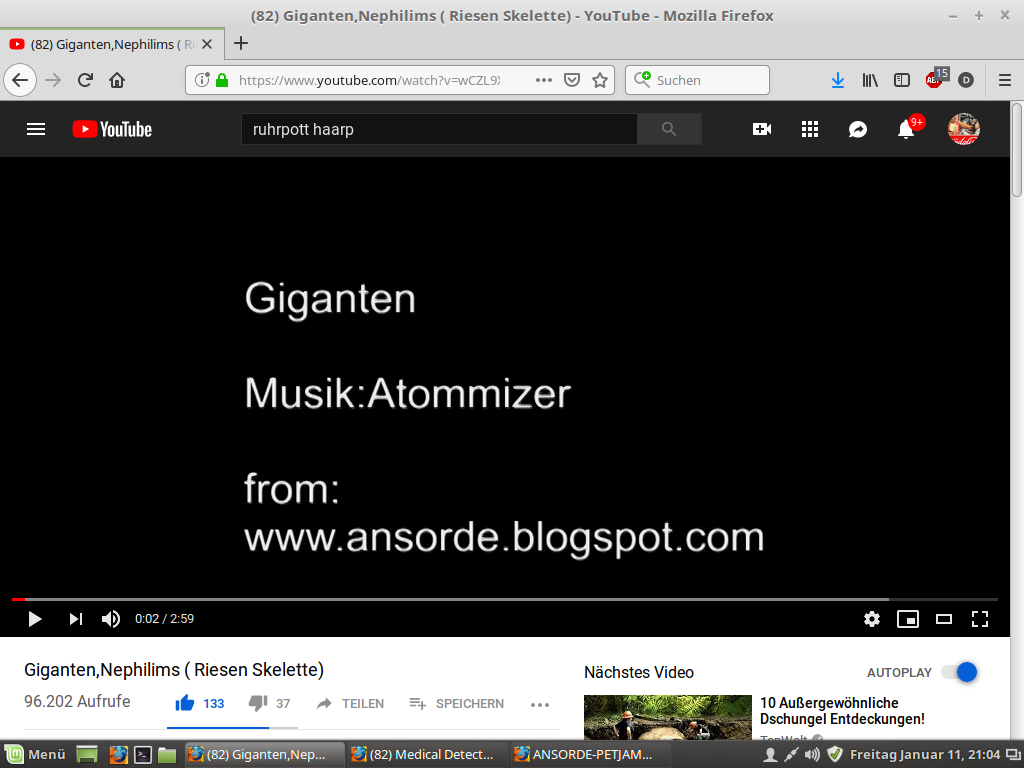Open the Firefox Library icon
Image resolution: width=1024 pixels, height=768 pixels.
[869, 80]
